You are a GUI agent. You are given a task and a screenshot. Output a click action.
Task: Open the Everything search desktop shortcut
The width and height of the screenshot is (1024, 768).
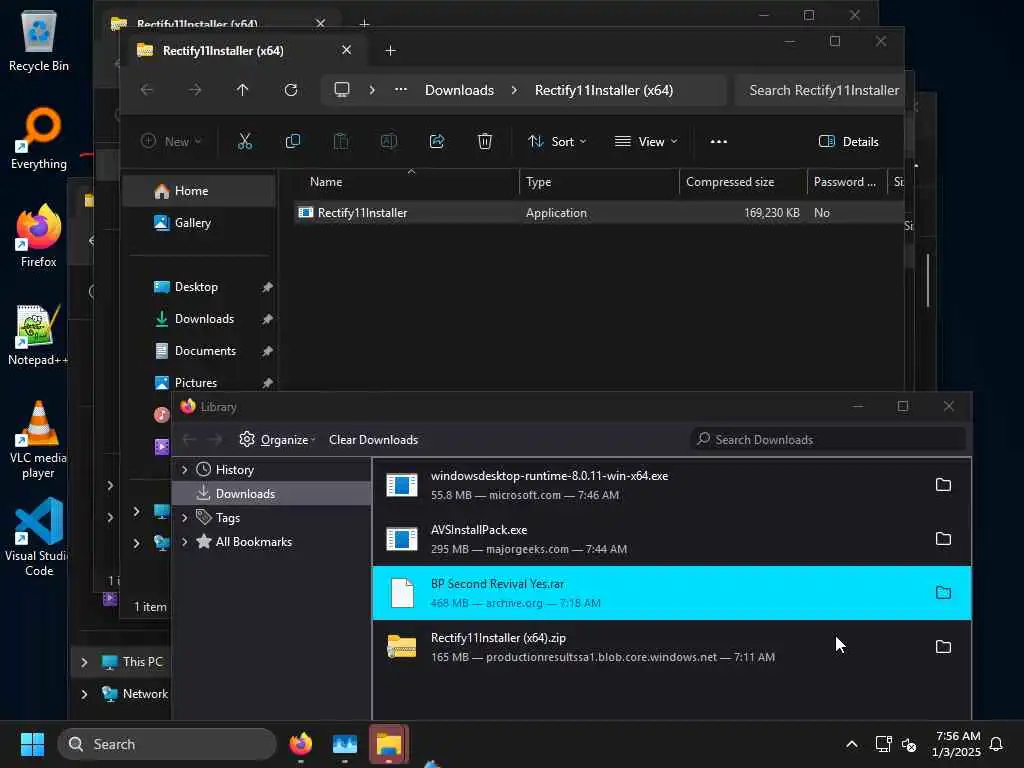(x=39, y=138)
